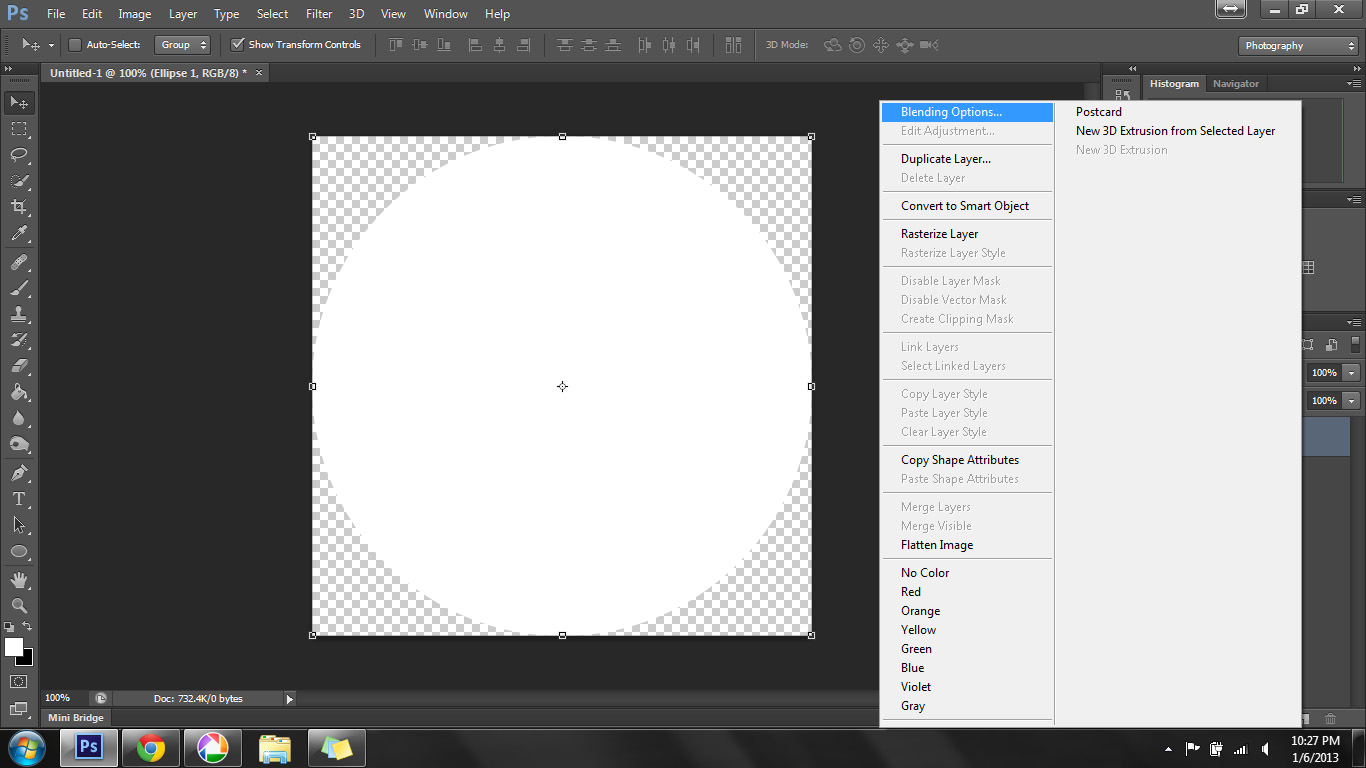Select the Rectangular Marquee tool
Screen dimensions: 1366x768
coord(19,129)
